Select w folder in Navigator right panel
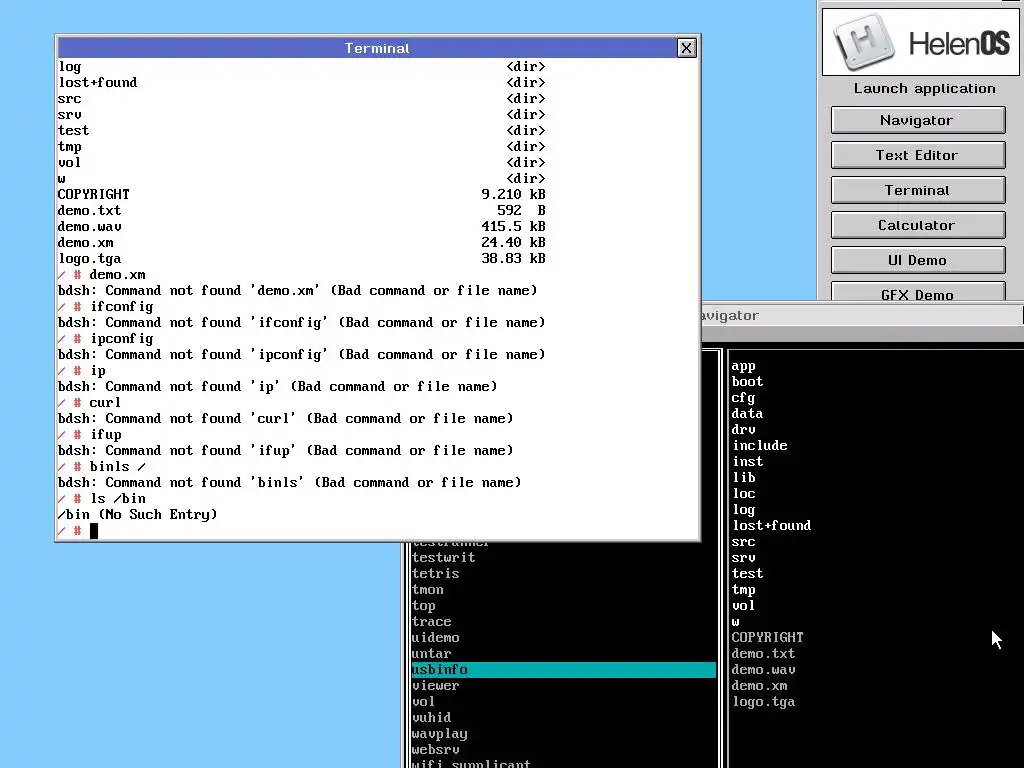The height and width of the screenshot is (768, 1024). click(x=735, y=622)
